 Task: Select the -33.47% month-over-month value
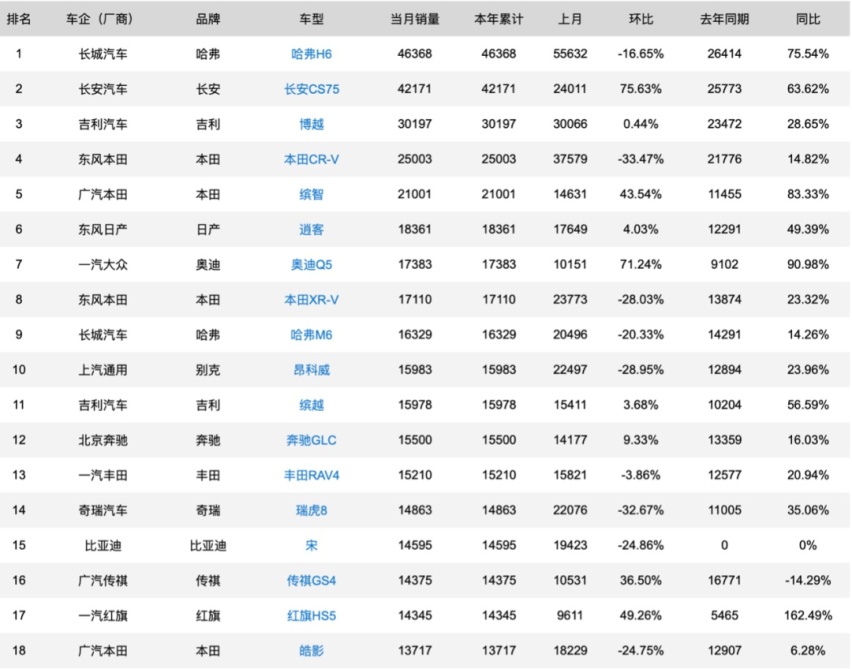coord(641,159)
